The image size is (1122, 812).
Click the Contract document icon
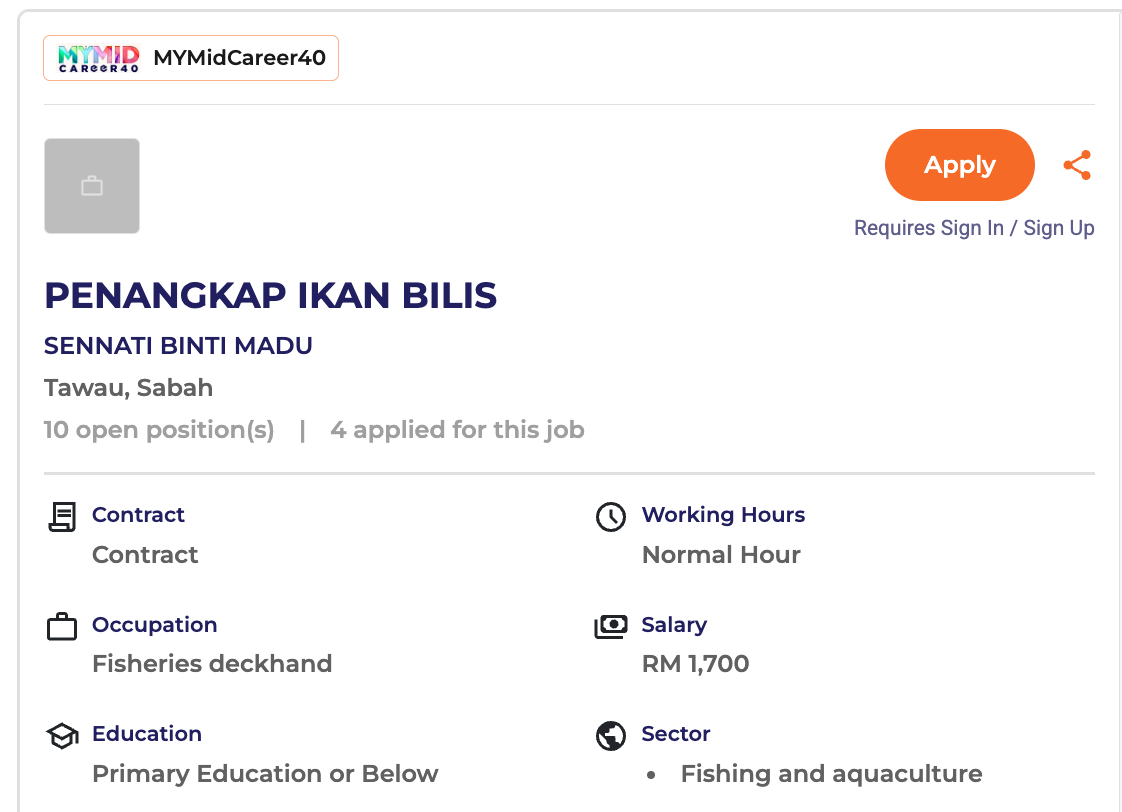click(x=62, y=517)
